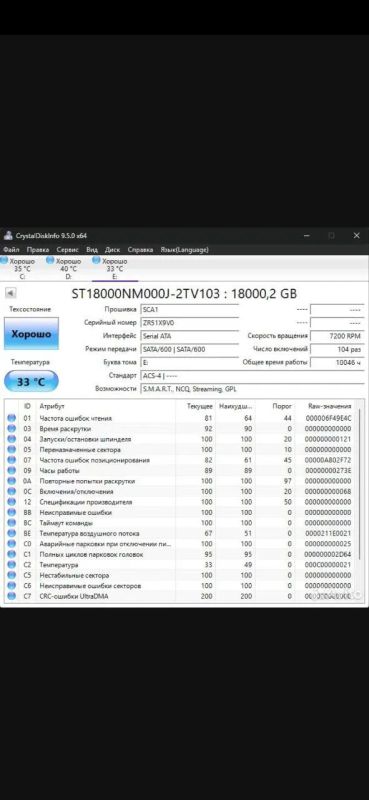Click raw value 000006F49E4C in row 01
The image size is (369, 800).
pyautogui.click(x=328, y=418)
